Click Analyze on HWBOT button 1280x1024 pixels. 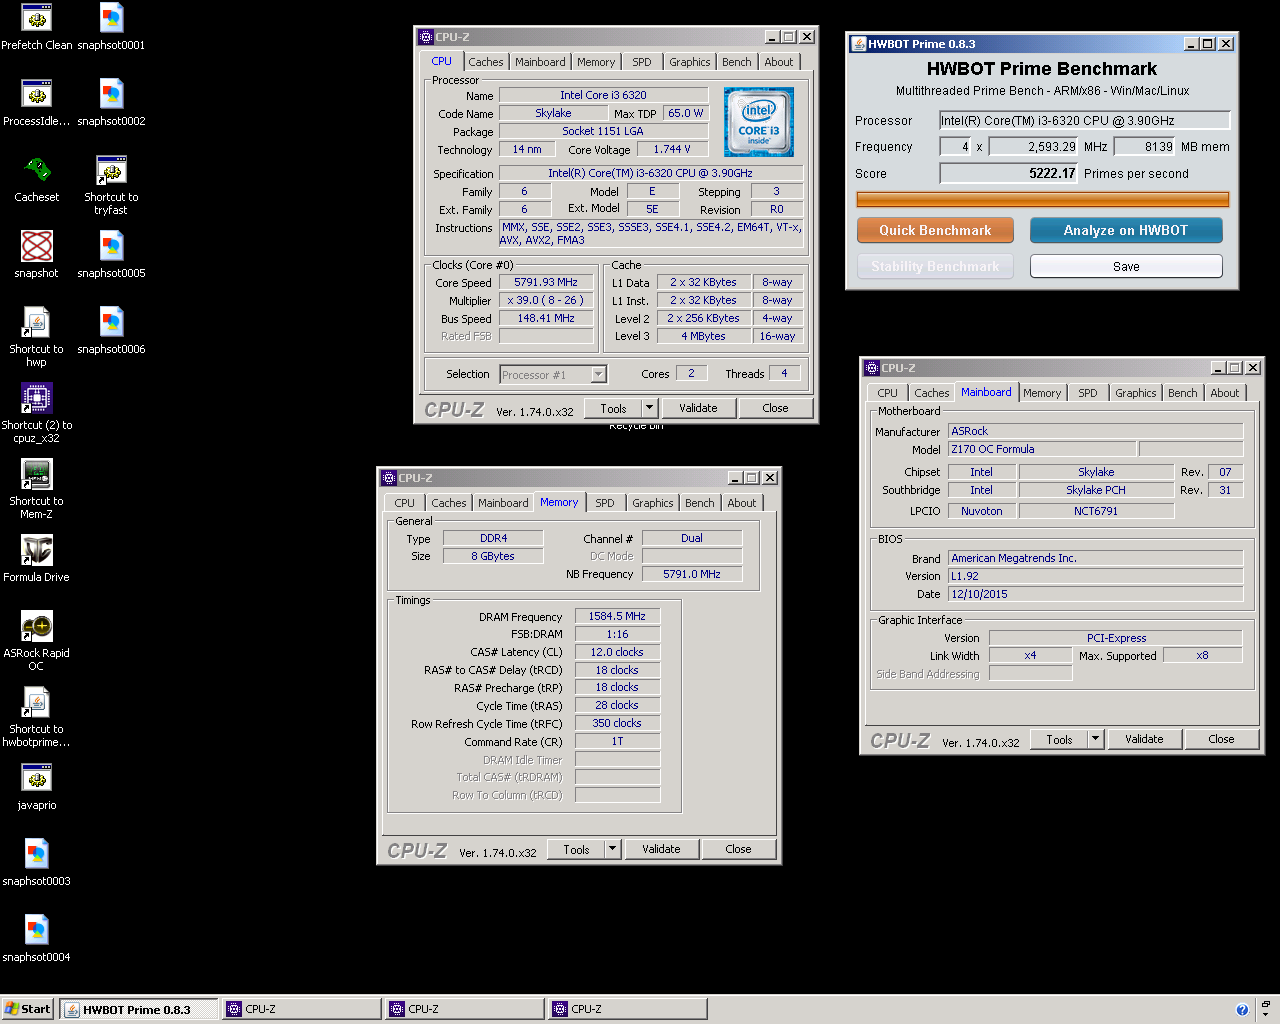click(x=1126, y=230)
